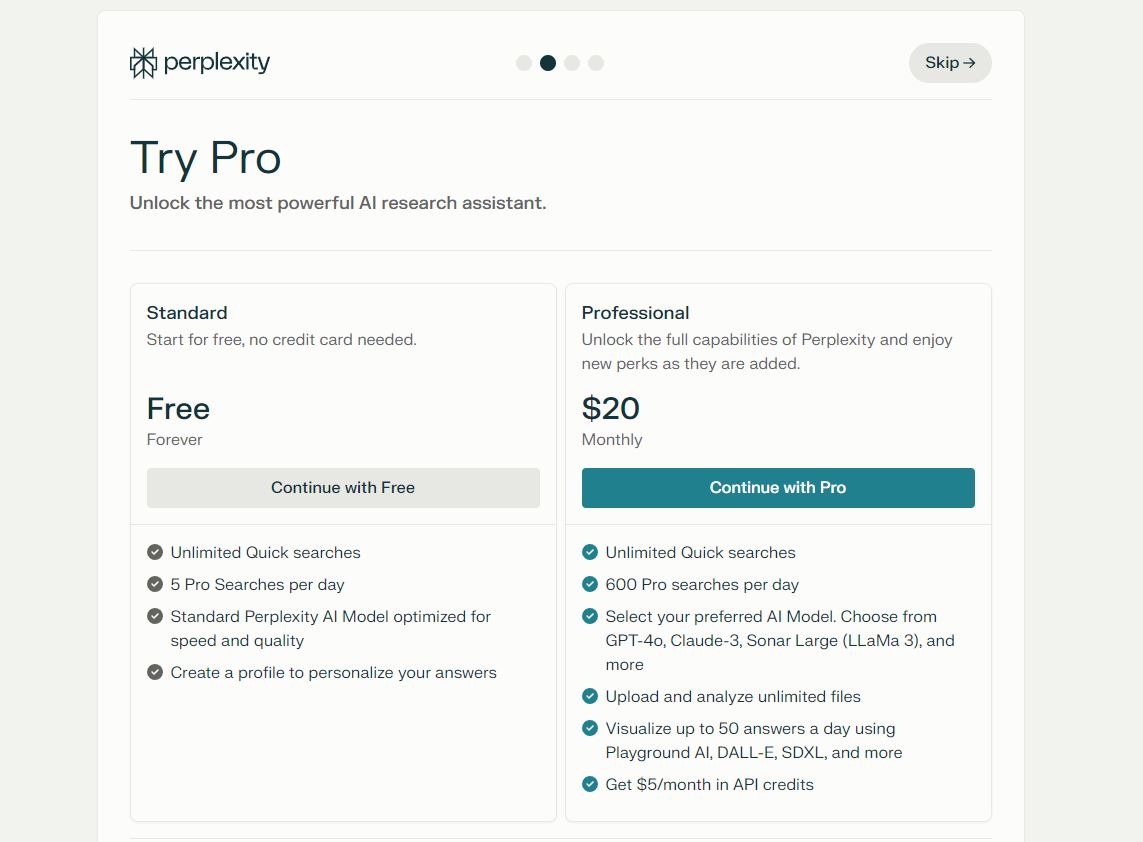
Task: Click the Professional plan heading
Action: [635, 313]
